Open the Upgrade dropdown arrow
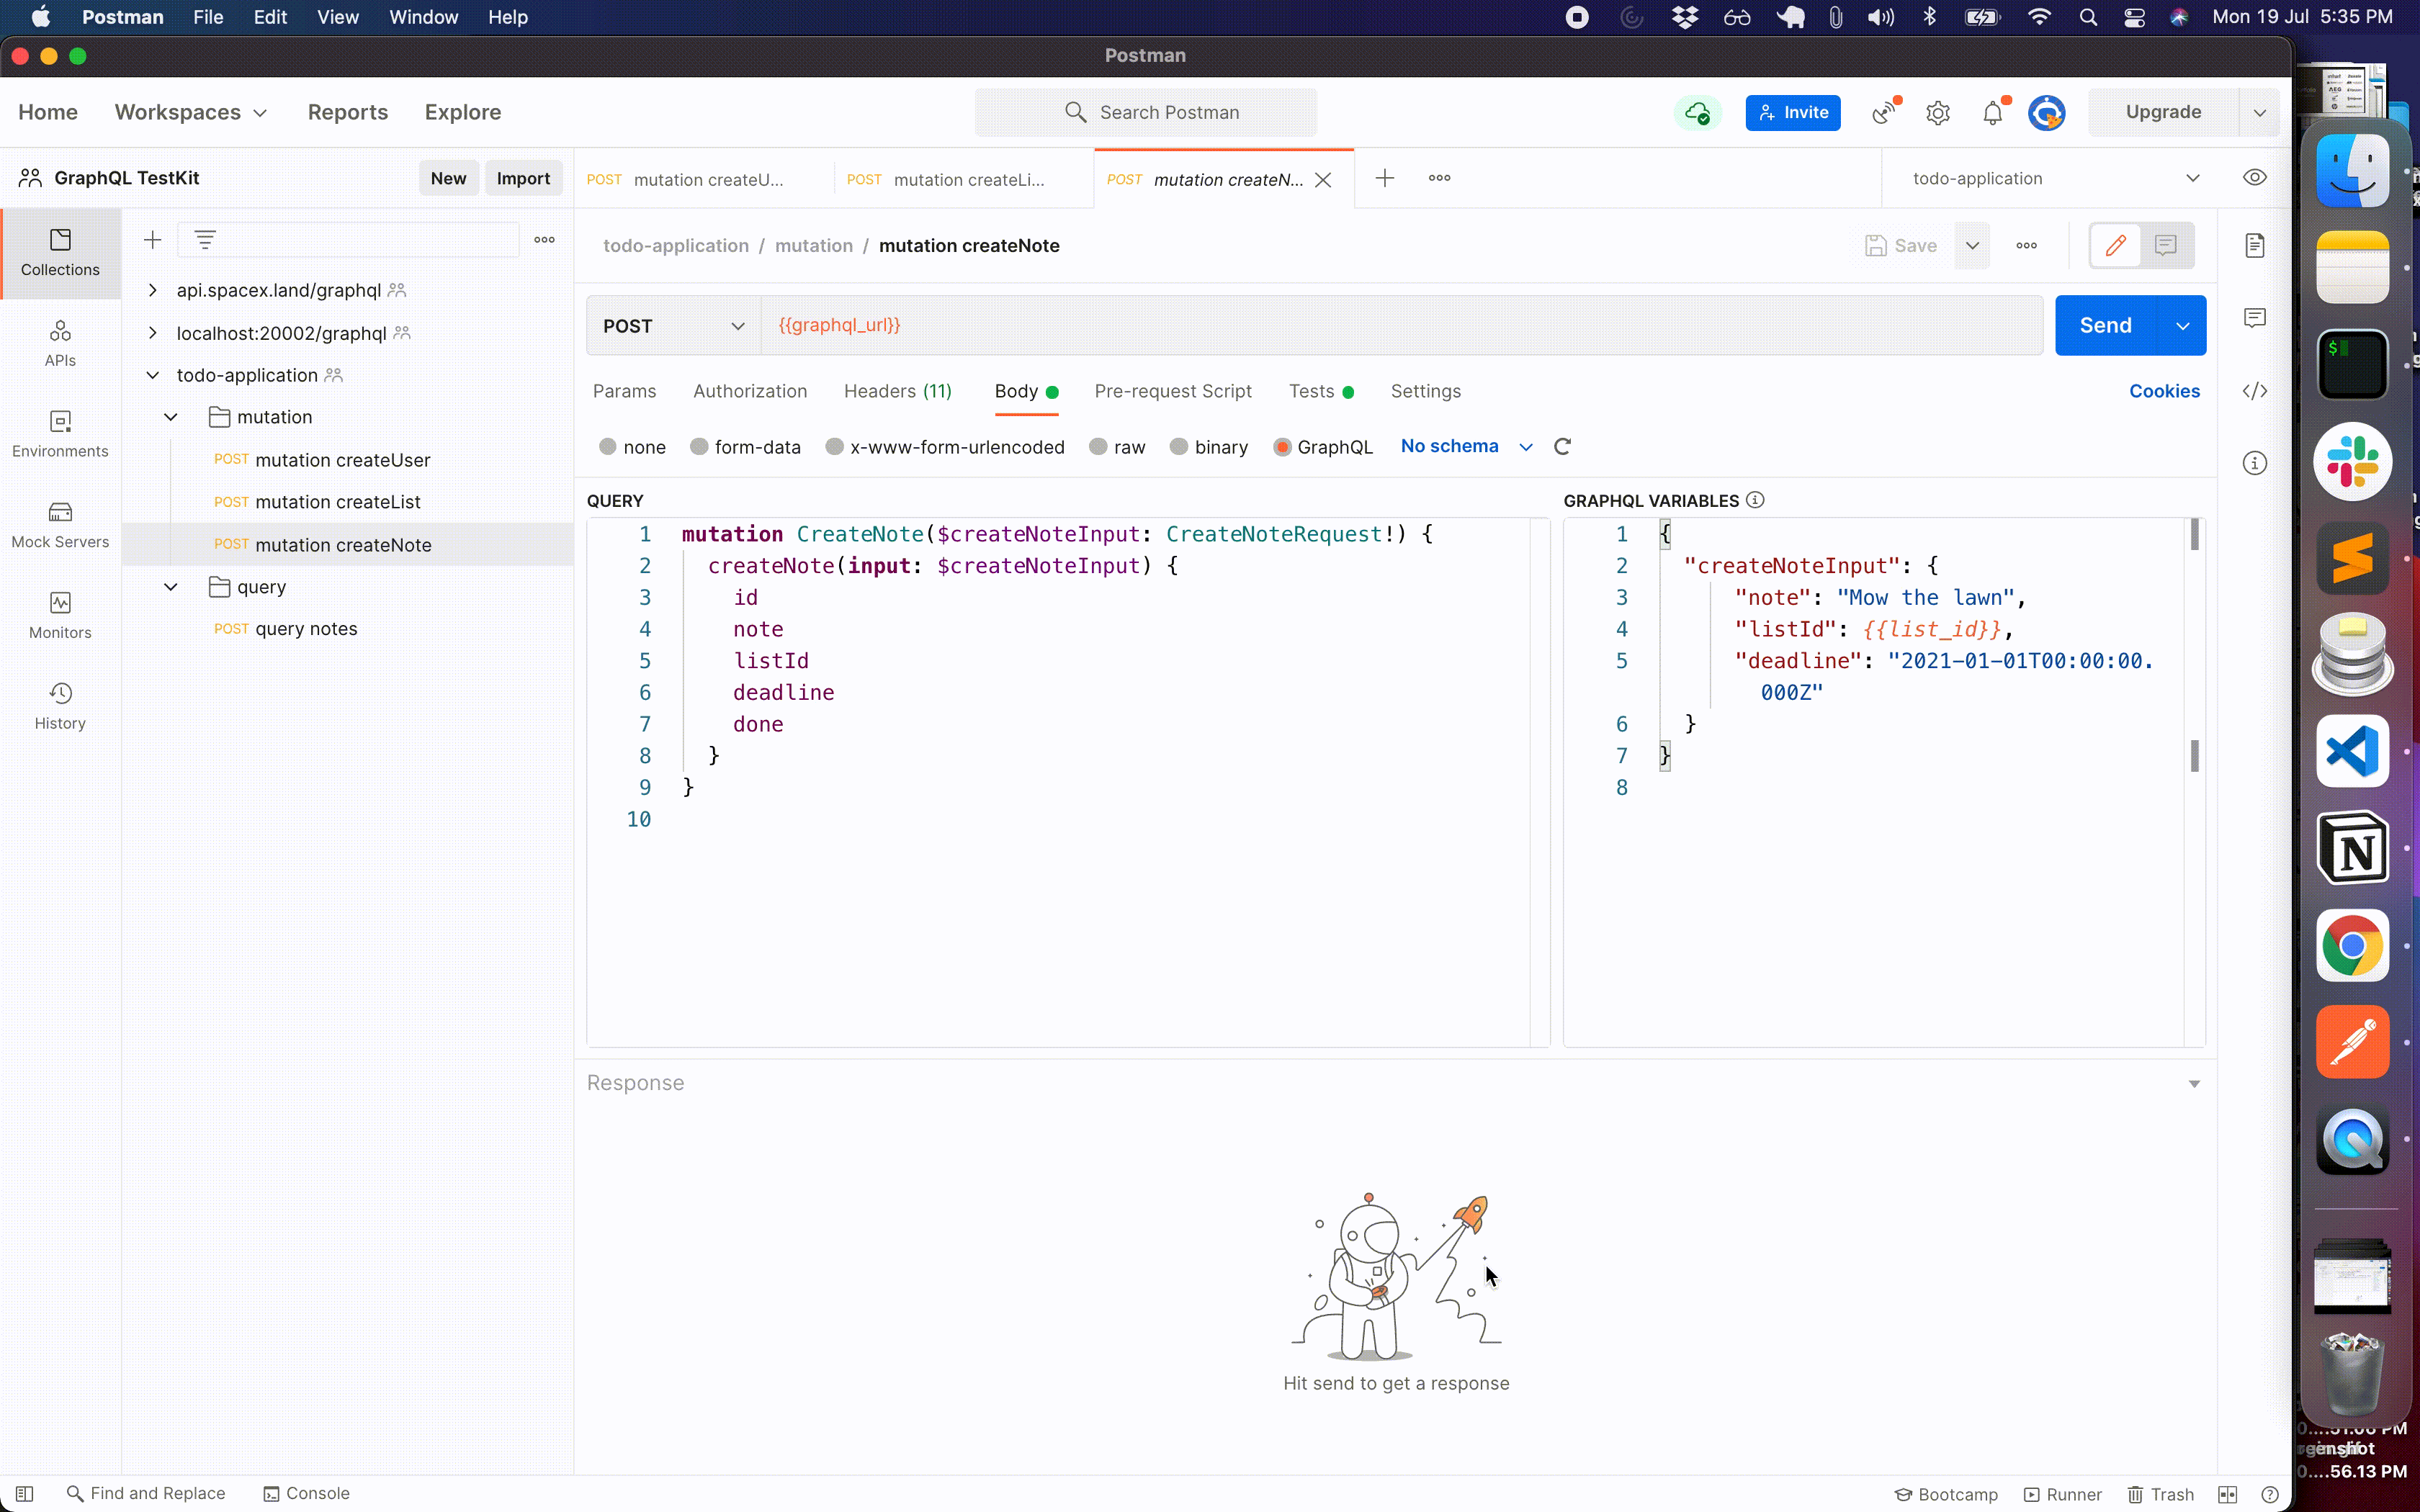2420x1512 pixels. (2259, 113)
